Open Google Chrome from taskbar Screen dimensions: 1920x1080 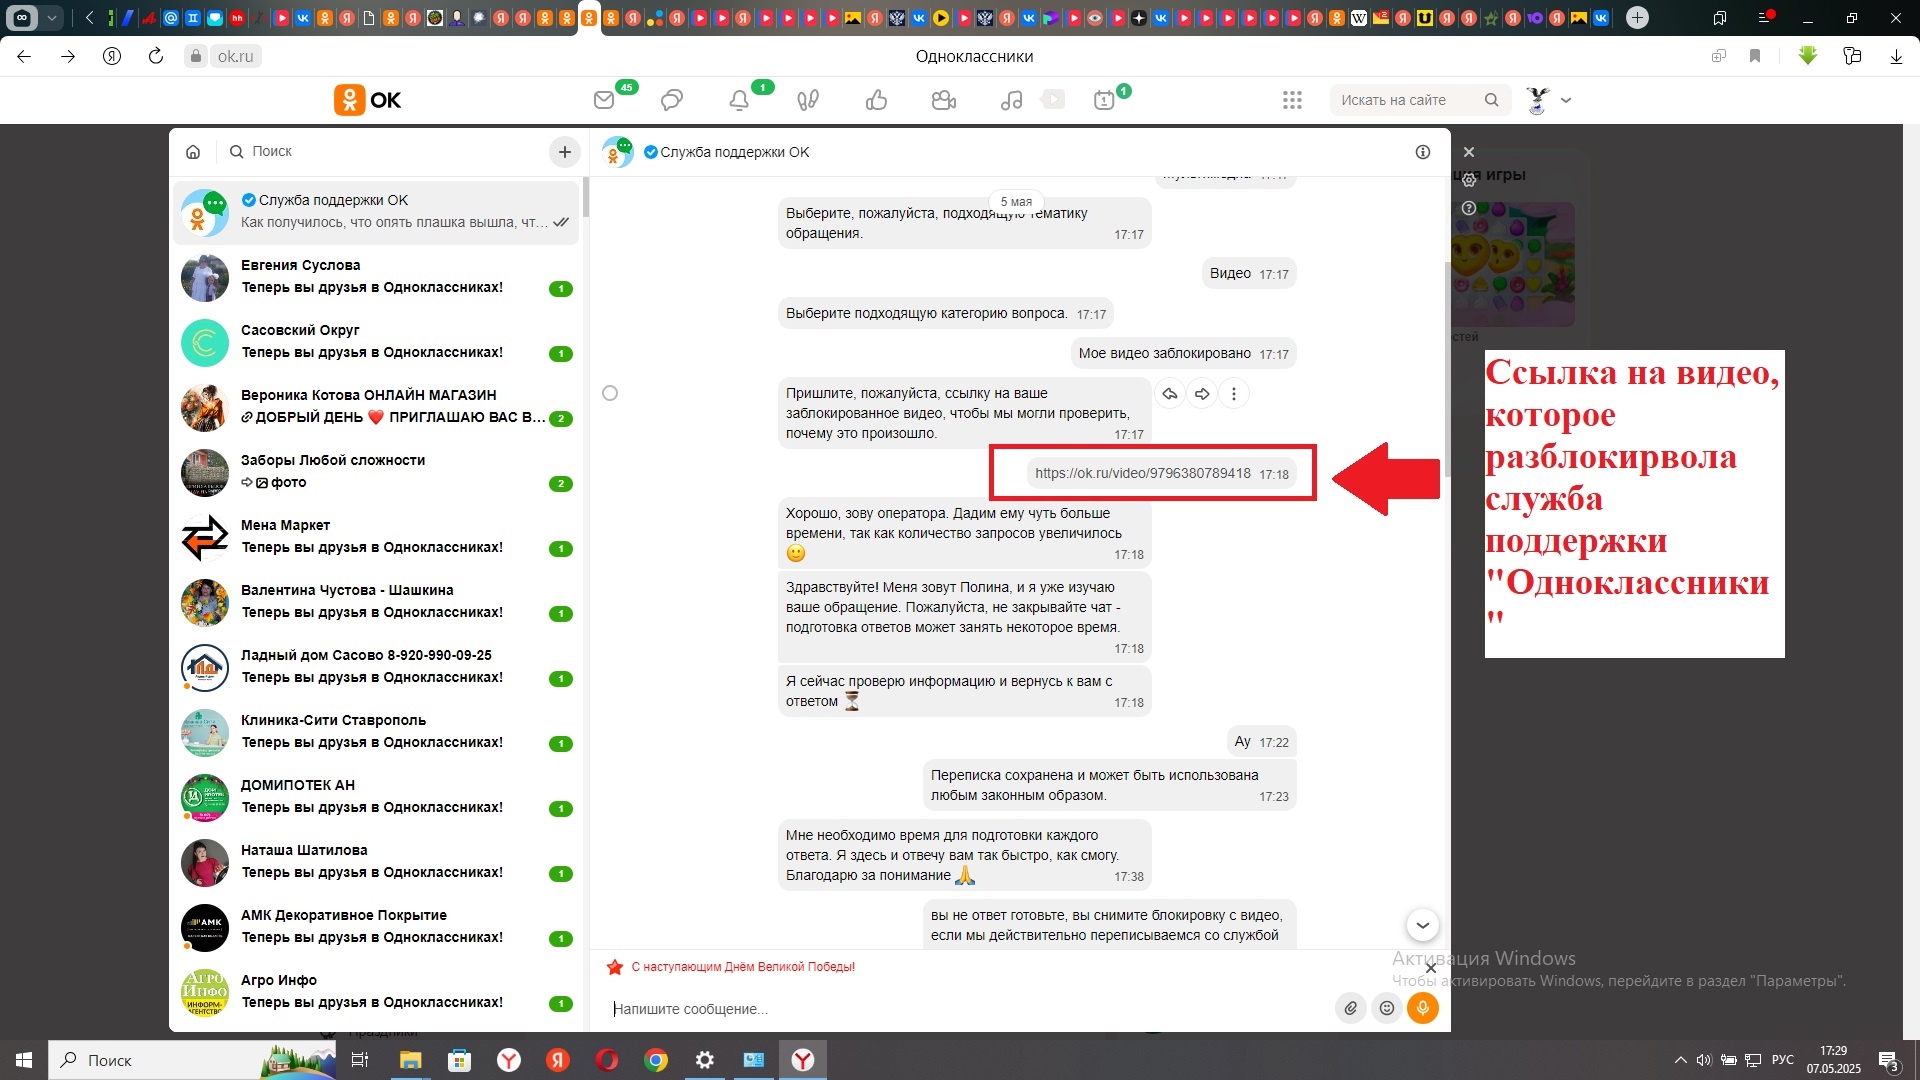[656, 1060]
